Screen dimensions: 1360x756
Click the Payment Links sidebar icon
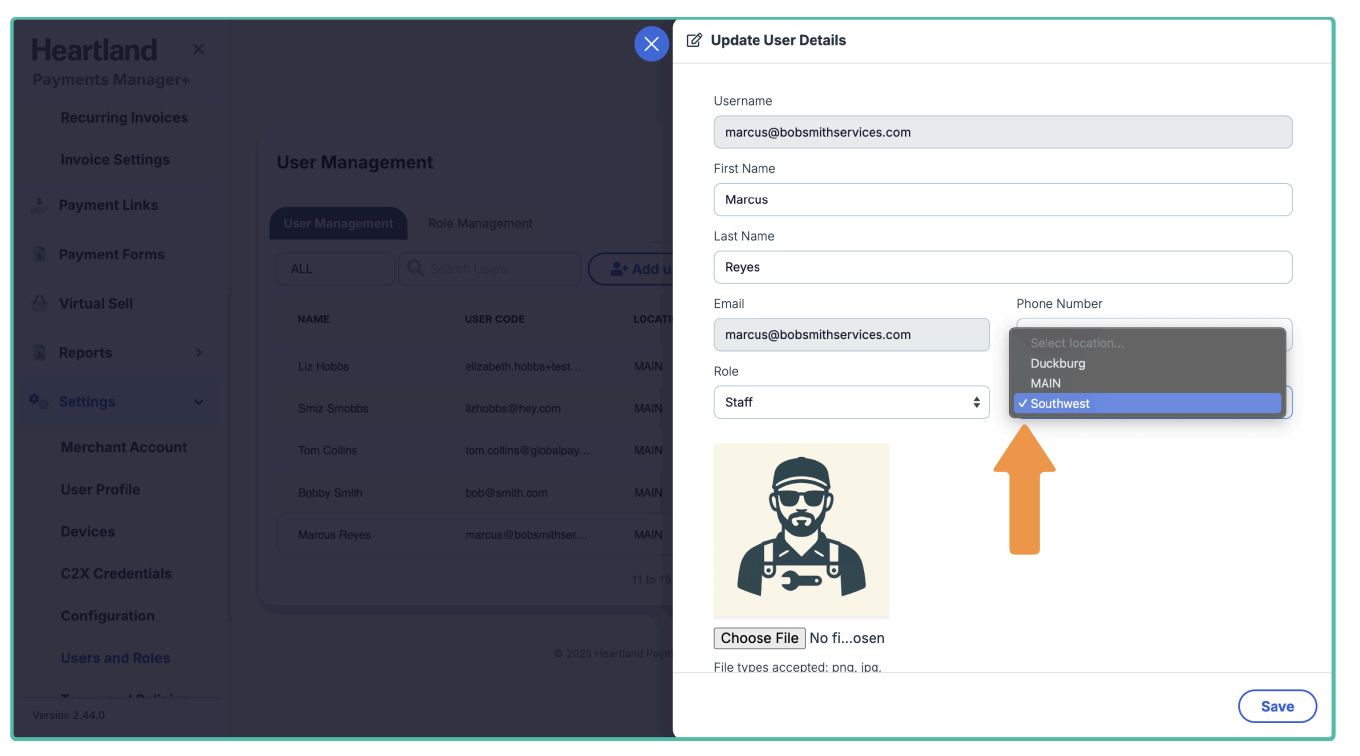pyautogui.click(x=39, y=205)
